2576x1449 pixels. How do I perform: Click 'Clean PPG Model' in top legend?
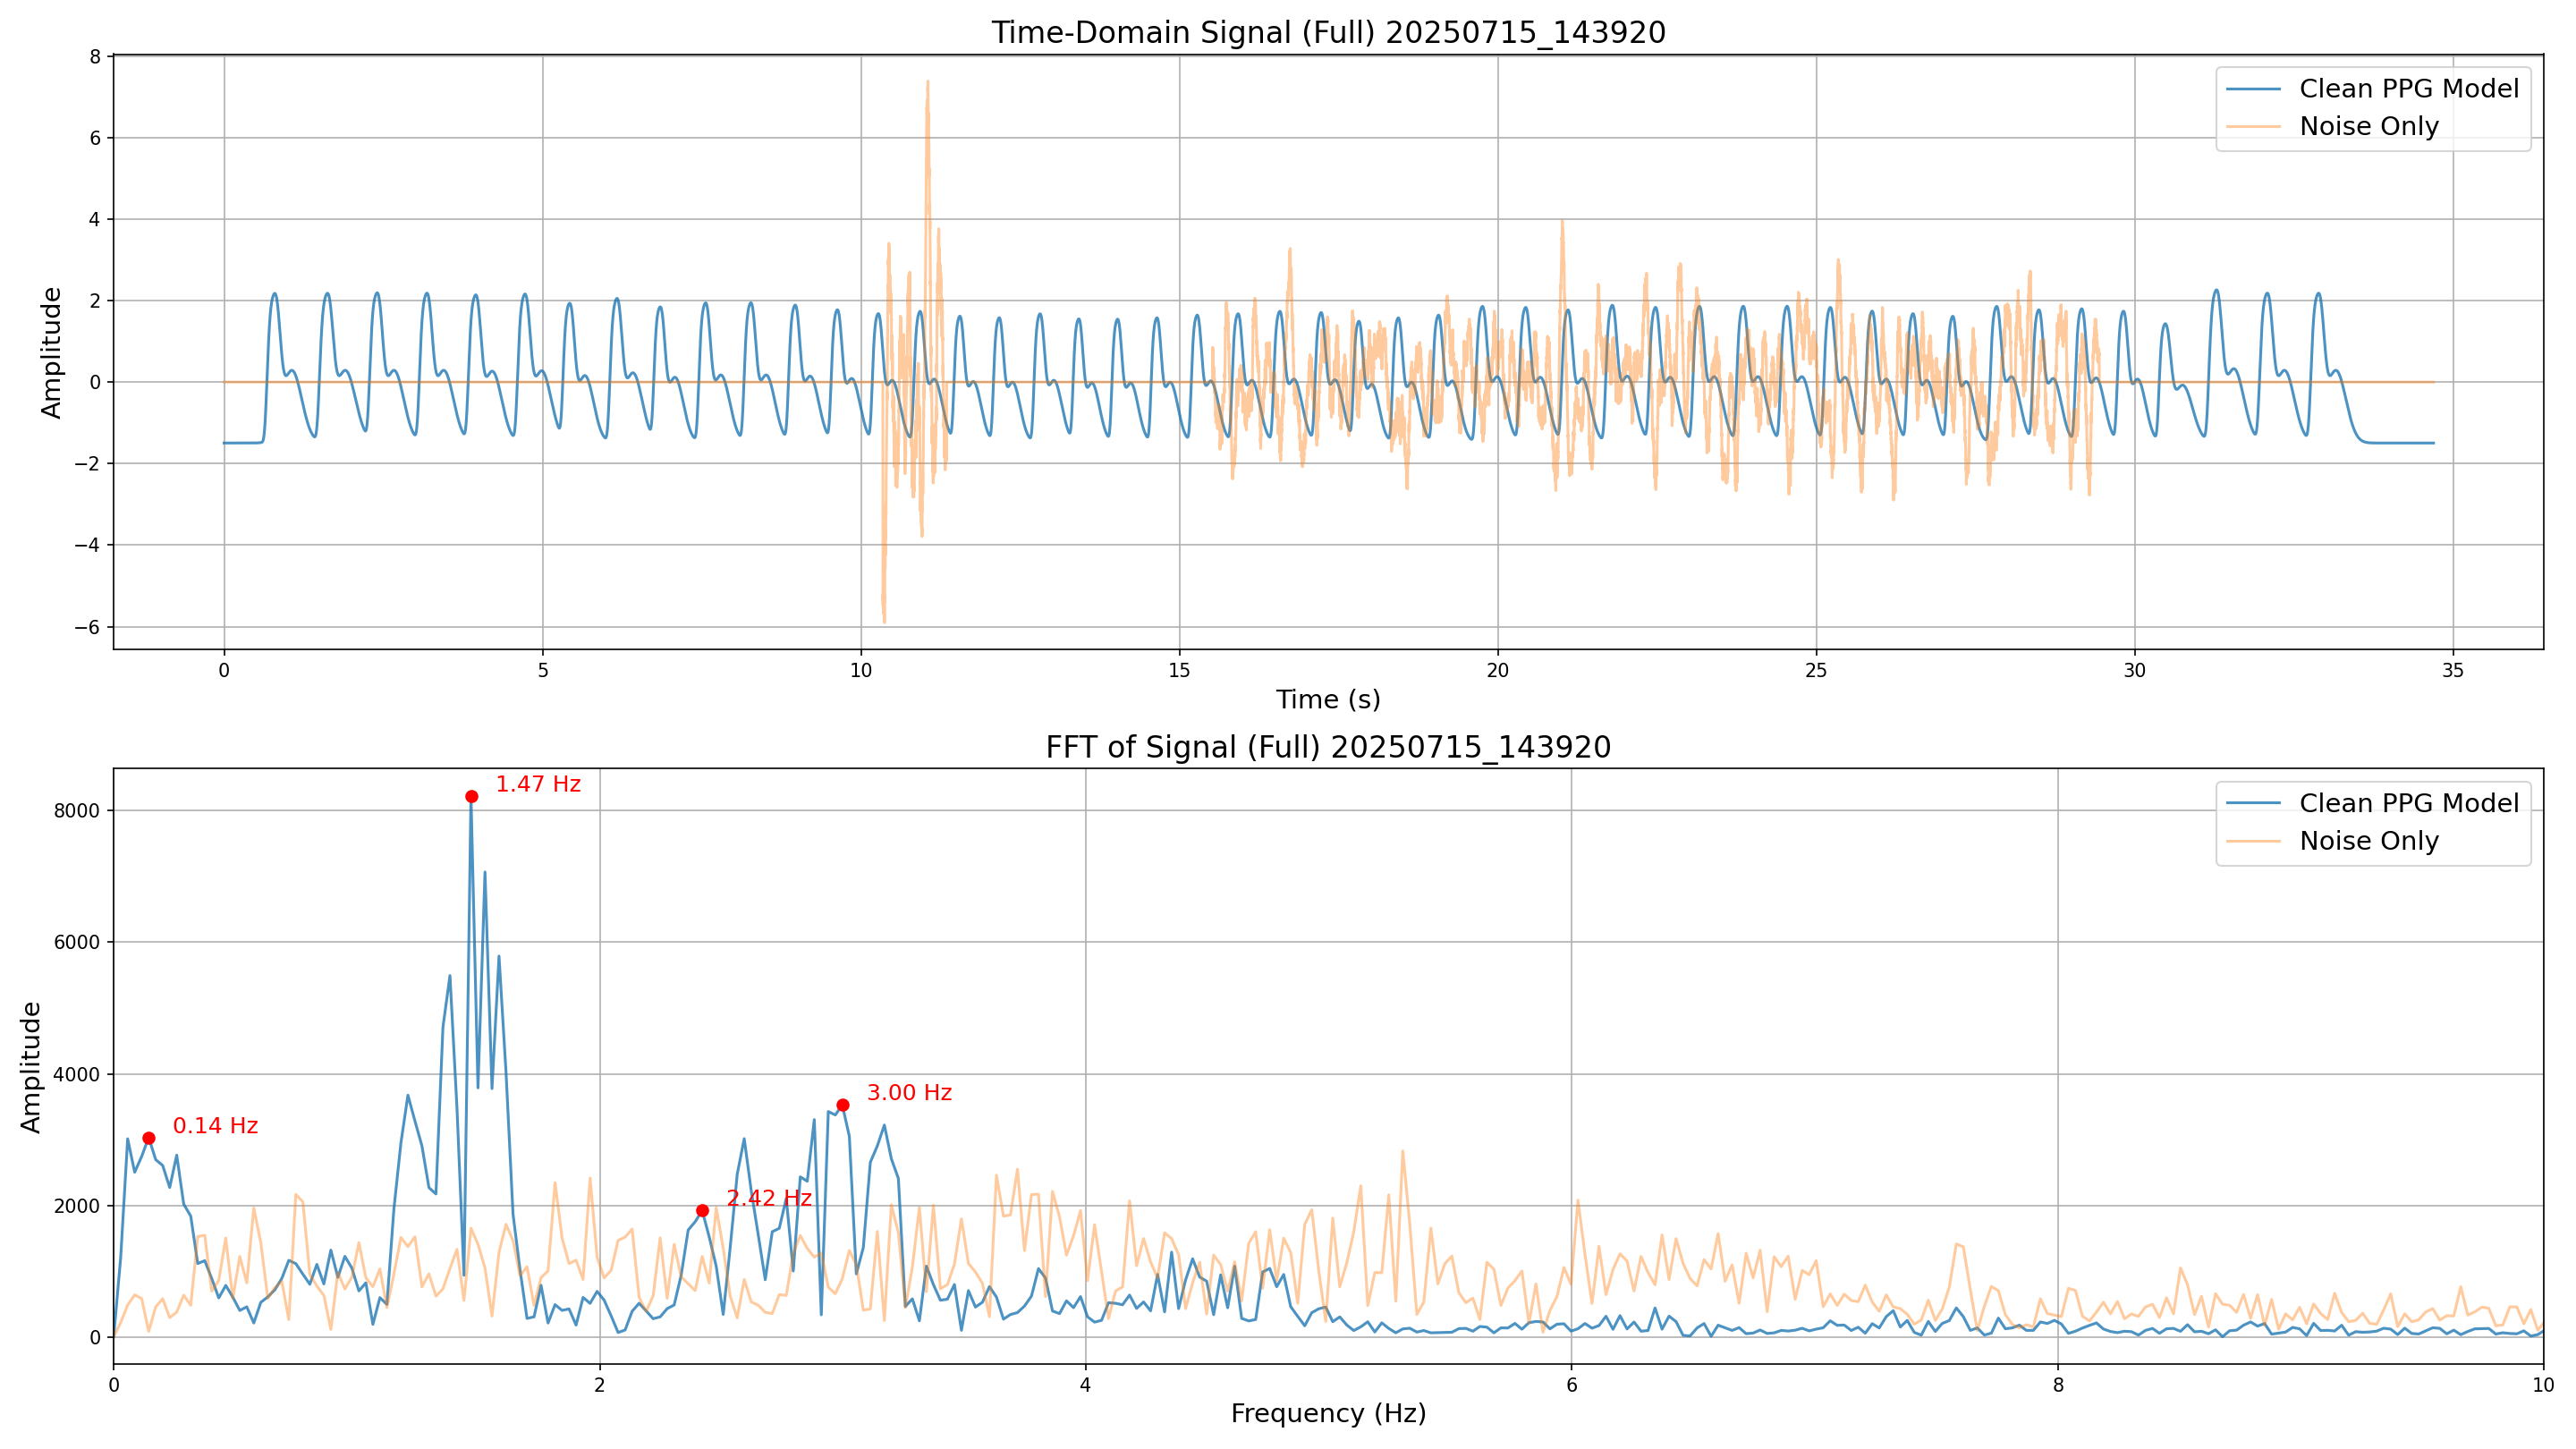pos(2408,89)
